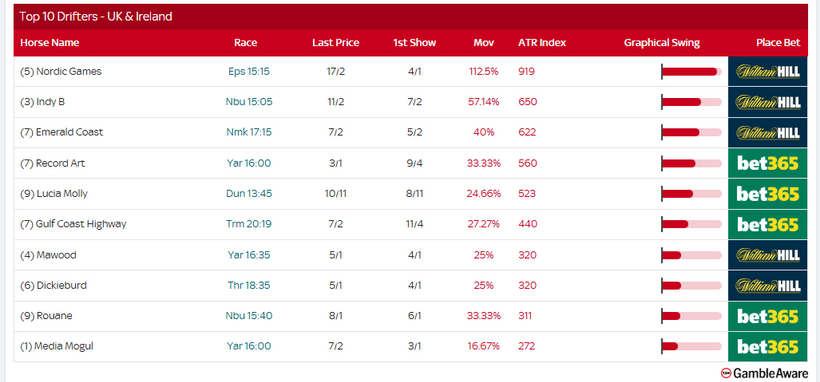Click William Hill logo for Nordic Games
This screenshot has width=820, height=382.
[768, 72]
